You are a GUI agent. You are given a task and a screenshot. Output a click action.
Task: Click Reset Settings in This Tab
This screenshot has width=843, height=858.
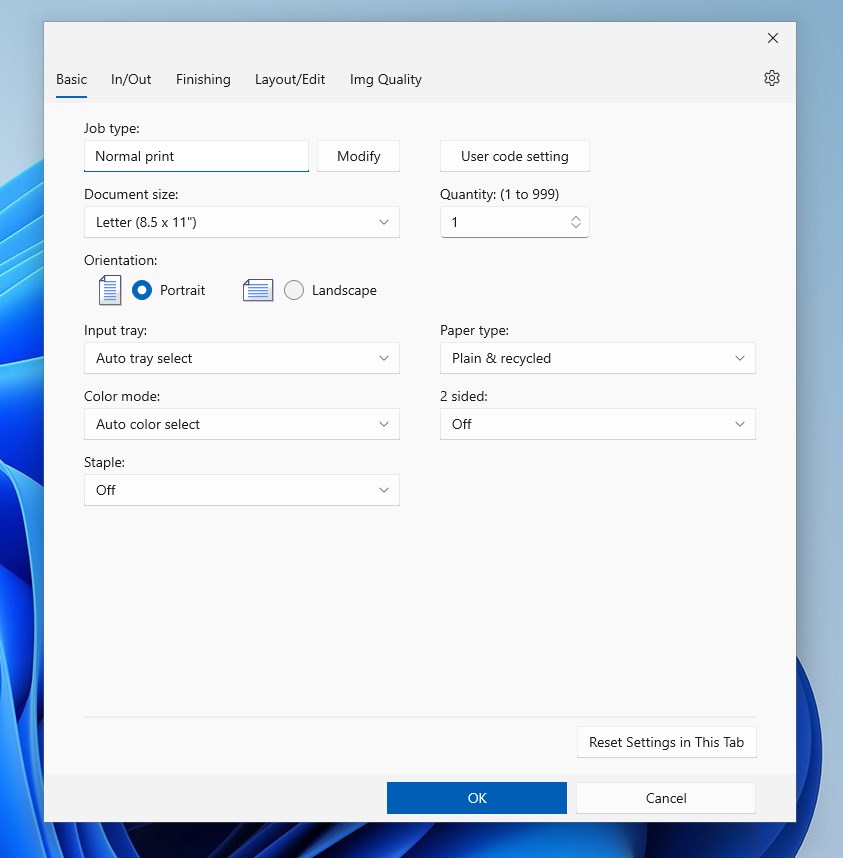[666, 742]
